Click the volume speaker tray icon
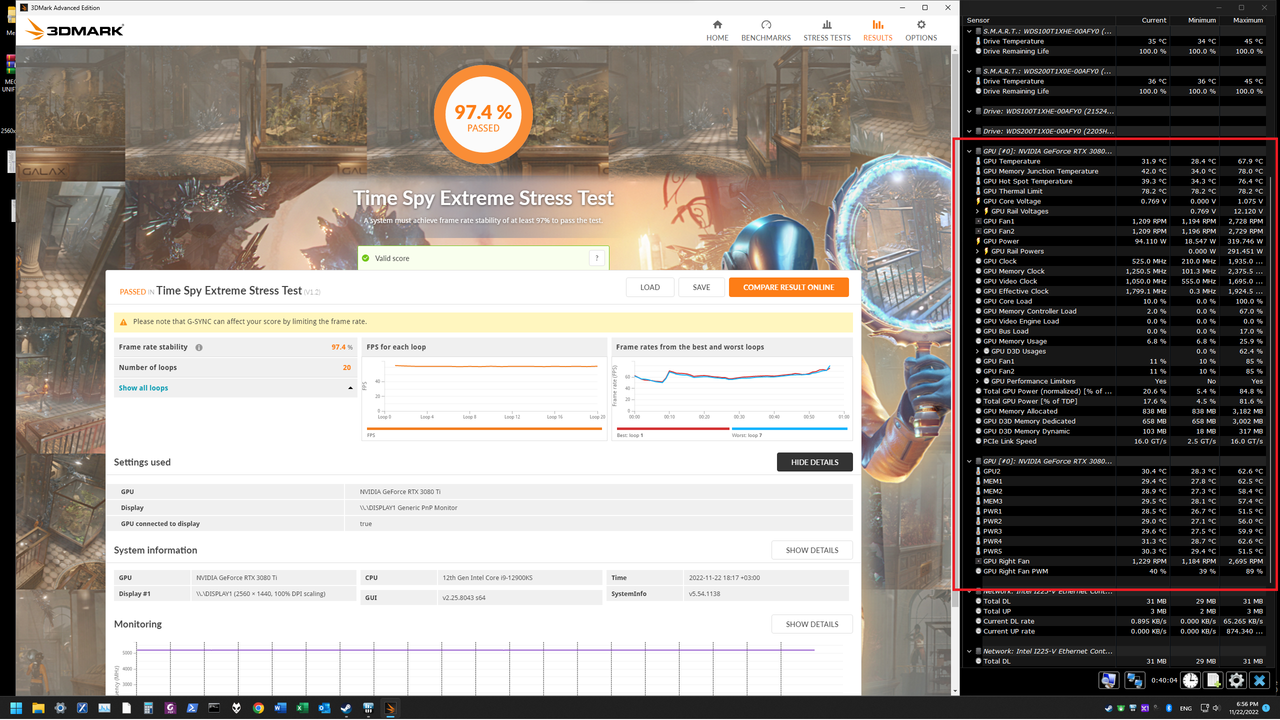 1216,707
